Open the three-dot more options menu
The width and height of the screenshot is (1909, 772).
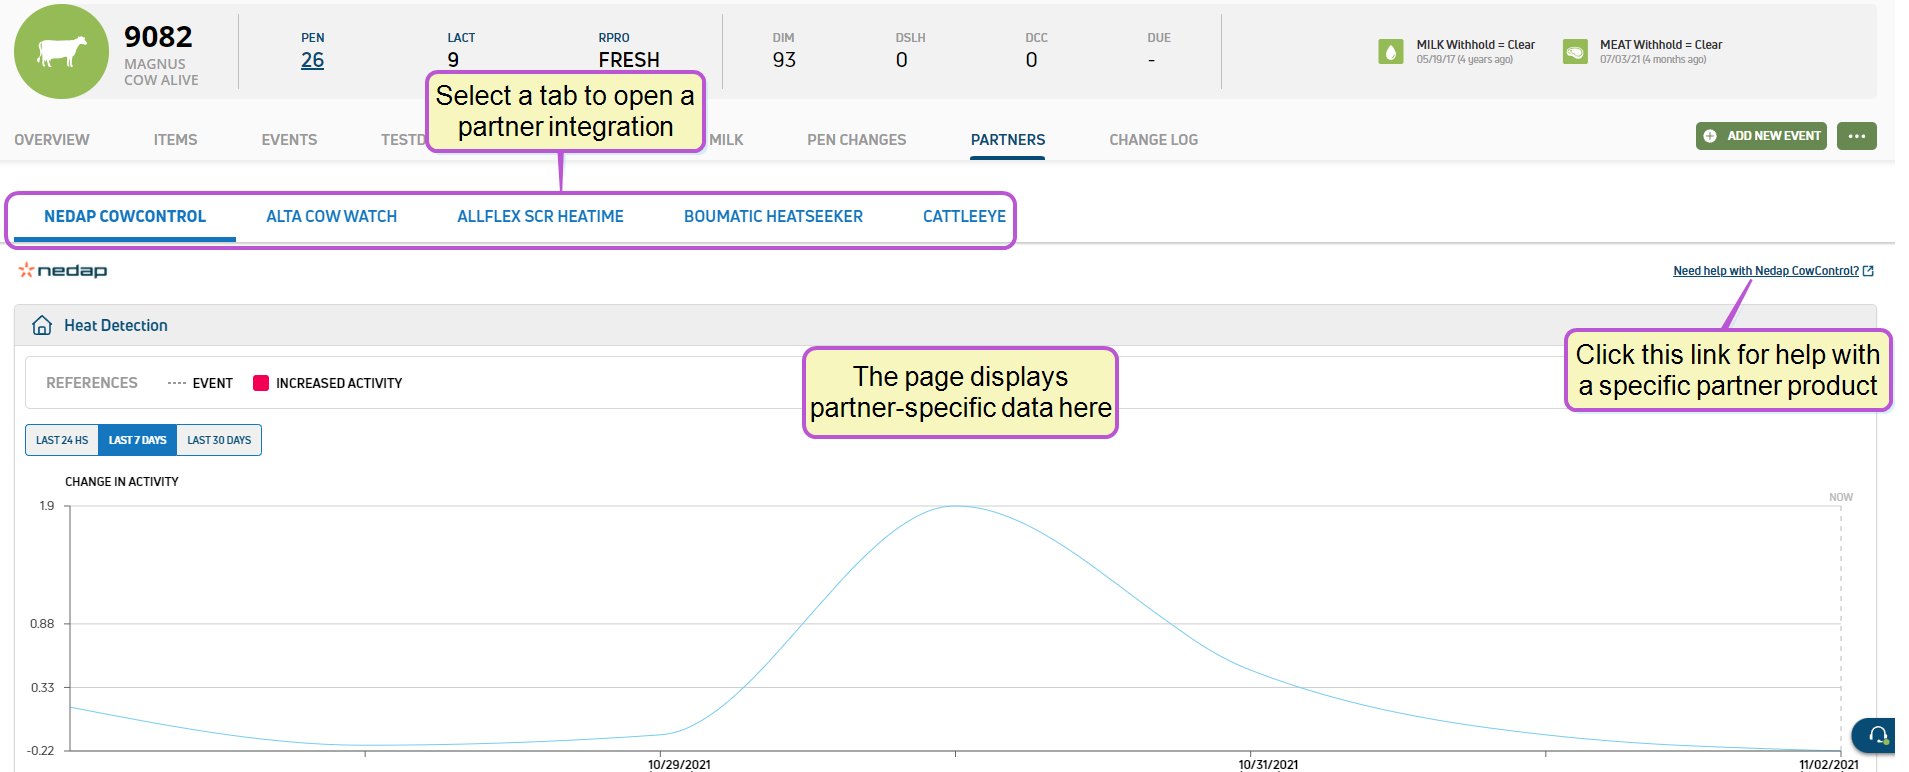click(x=1857, y=136)
